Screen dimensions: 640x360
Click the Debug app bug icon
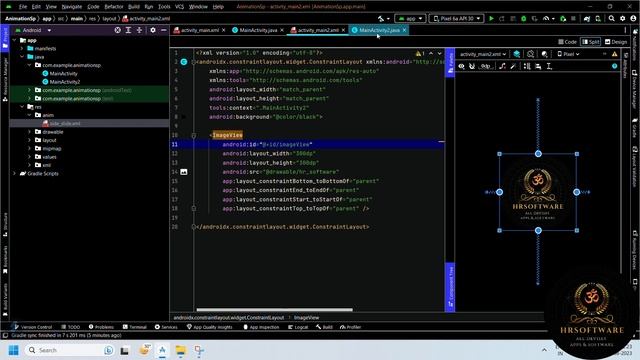[x=524, y=18]
